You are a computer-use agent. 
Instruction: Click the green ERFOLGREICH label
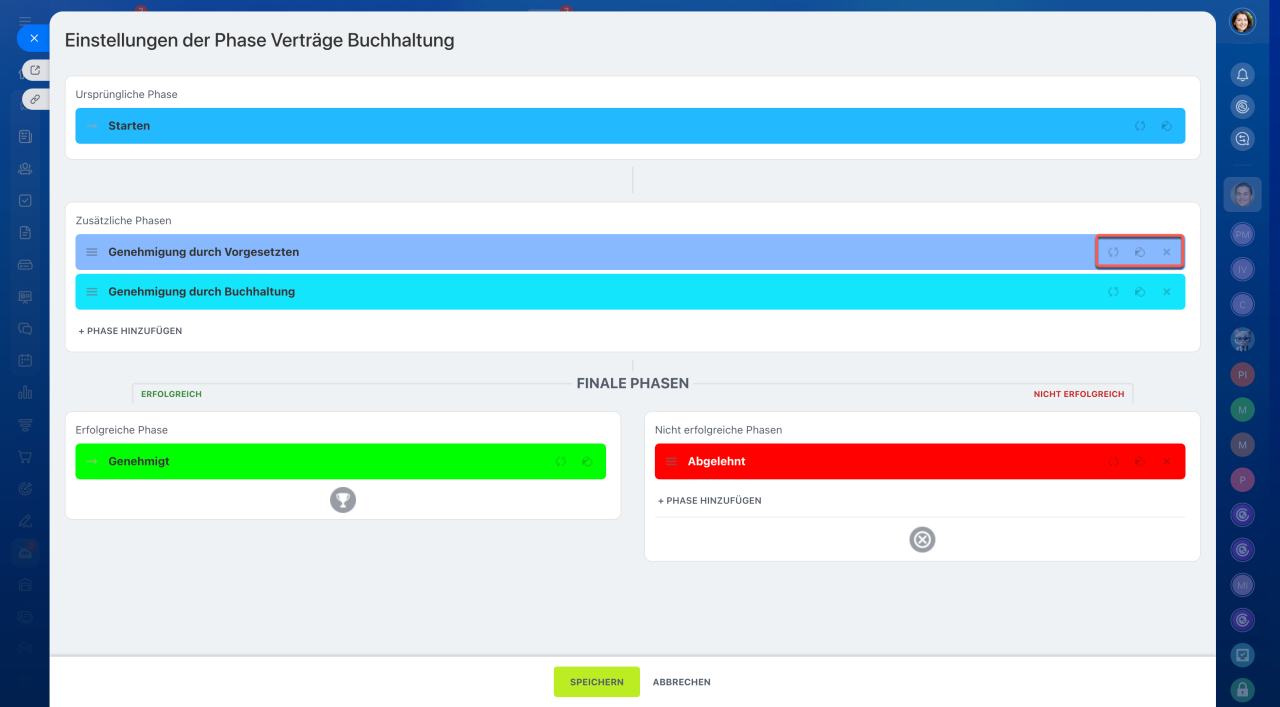point(171,394)
